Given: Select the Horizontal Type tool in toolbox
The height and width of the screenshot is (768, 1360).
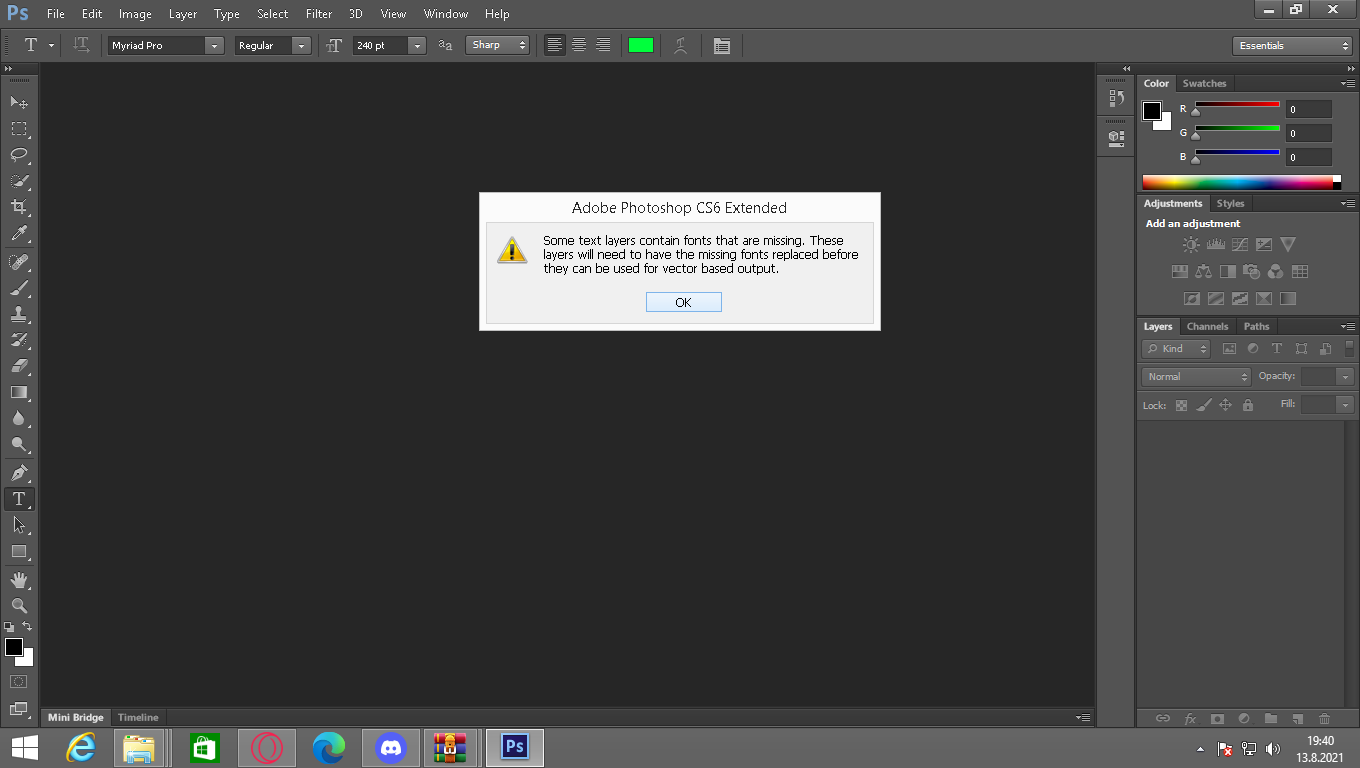Looking at the screenshot, I should 19,498.
